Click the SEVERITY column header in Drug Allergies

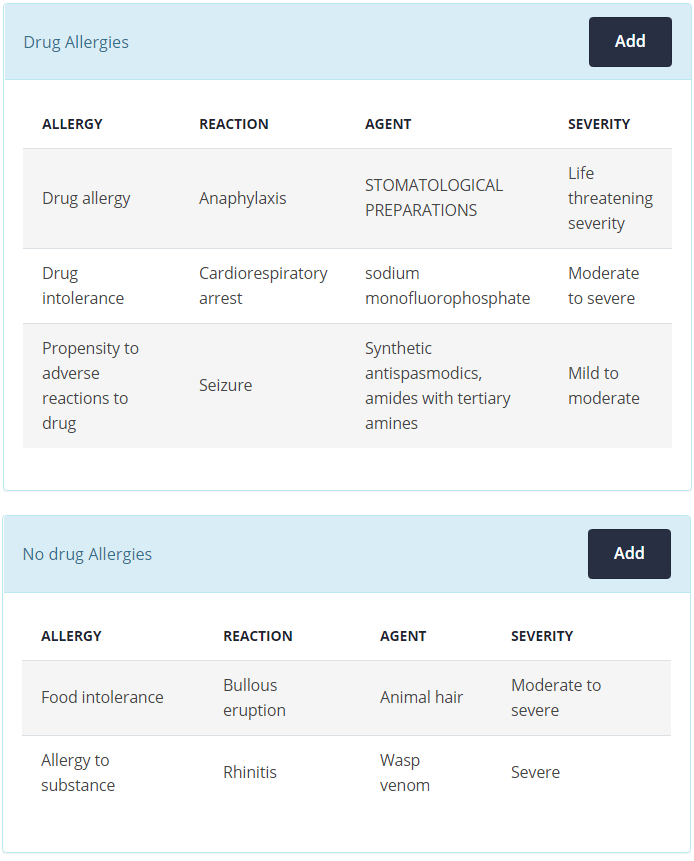pyautogui.click(x=598, y=124)
